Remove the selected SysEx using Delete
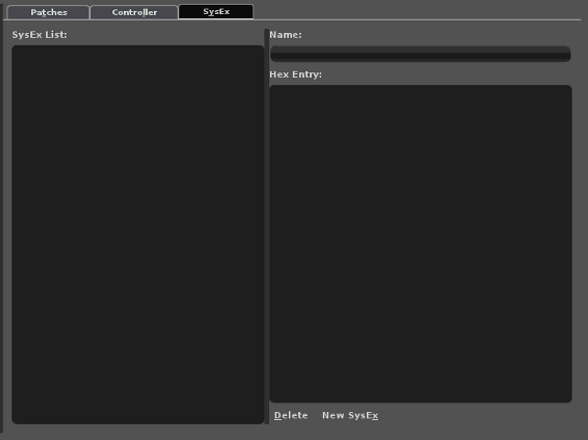Viewport: 588px width, 440px height. tap(291, 415)
